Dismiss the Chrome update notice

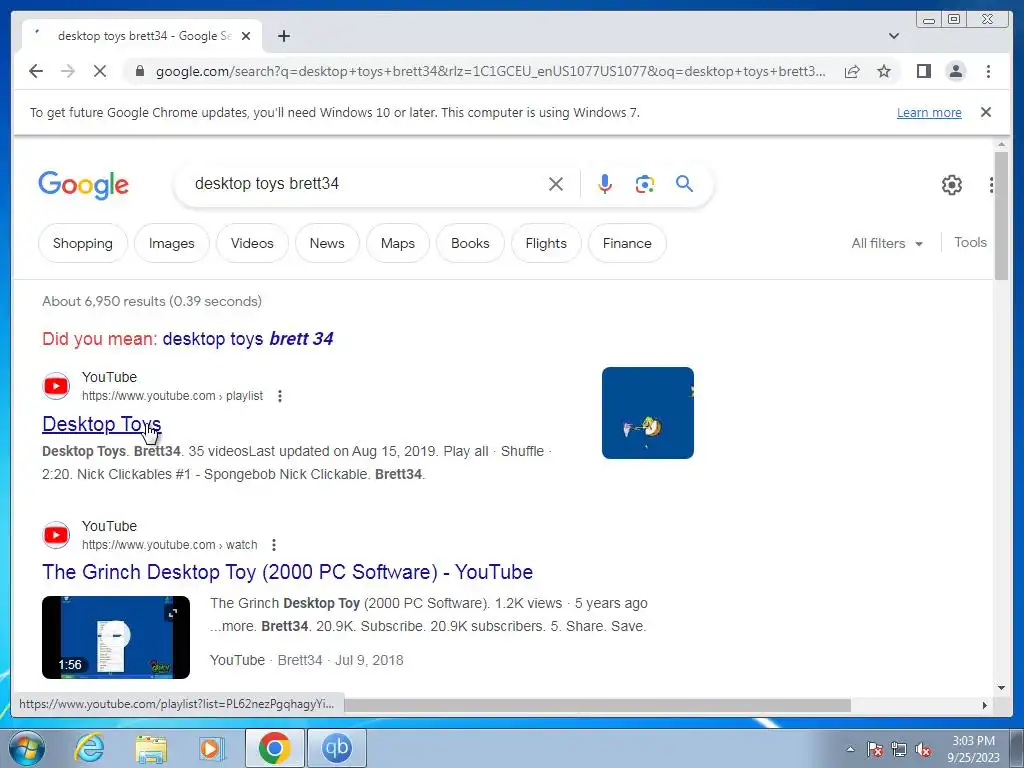(x=986, y=112)
